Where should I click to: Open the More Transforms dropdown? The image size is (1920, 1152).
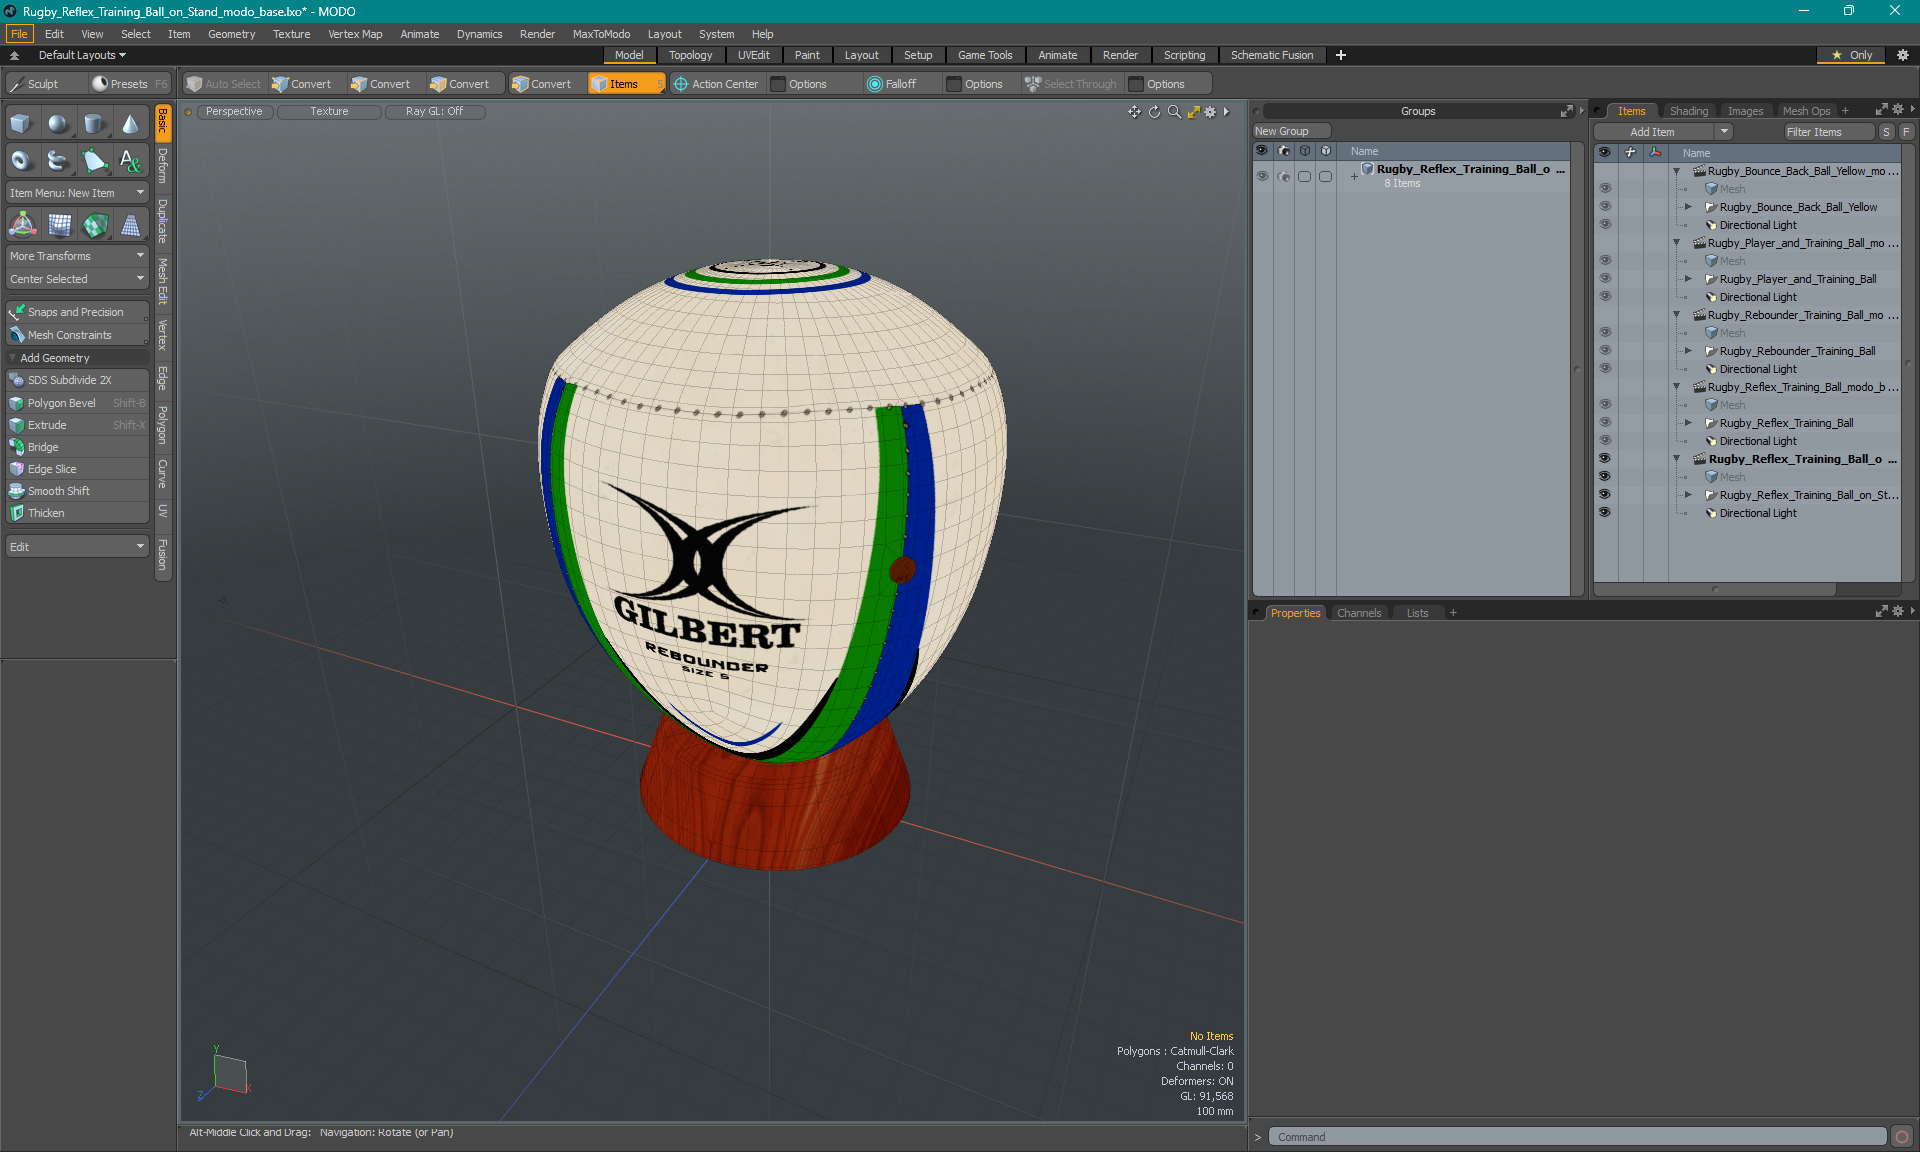click(x=77, y=256)
